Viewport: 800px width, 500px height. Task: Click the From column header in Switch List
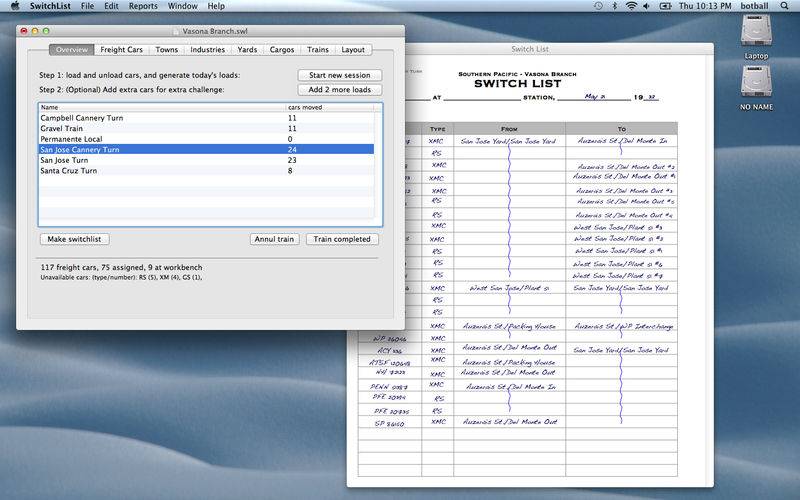point(509,129)
